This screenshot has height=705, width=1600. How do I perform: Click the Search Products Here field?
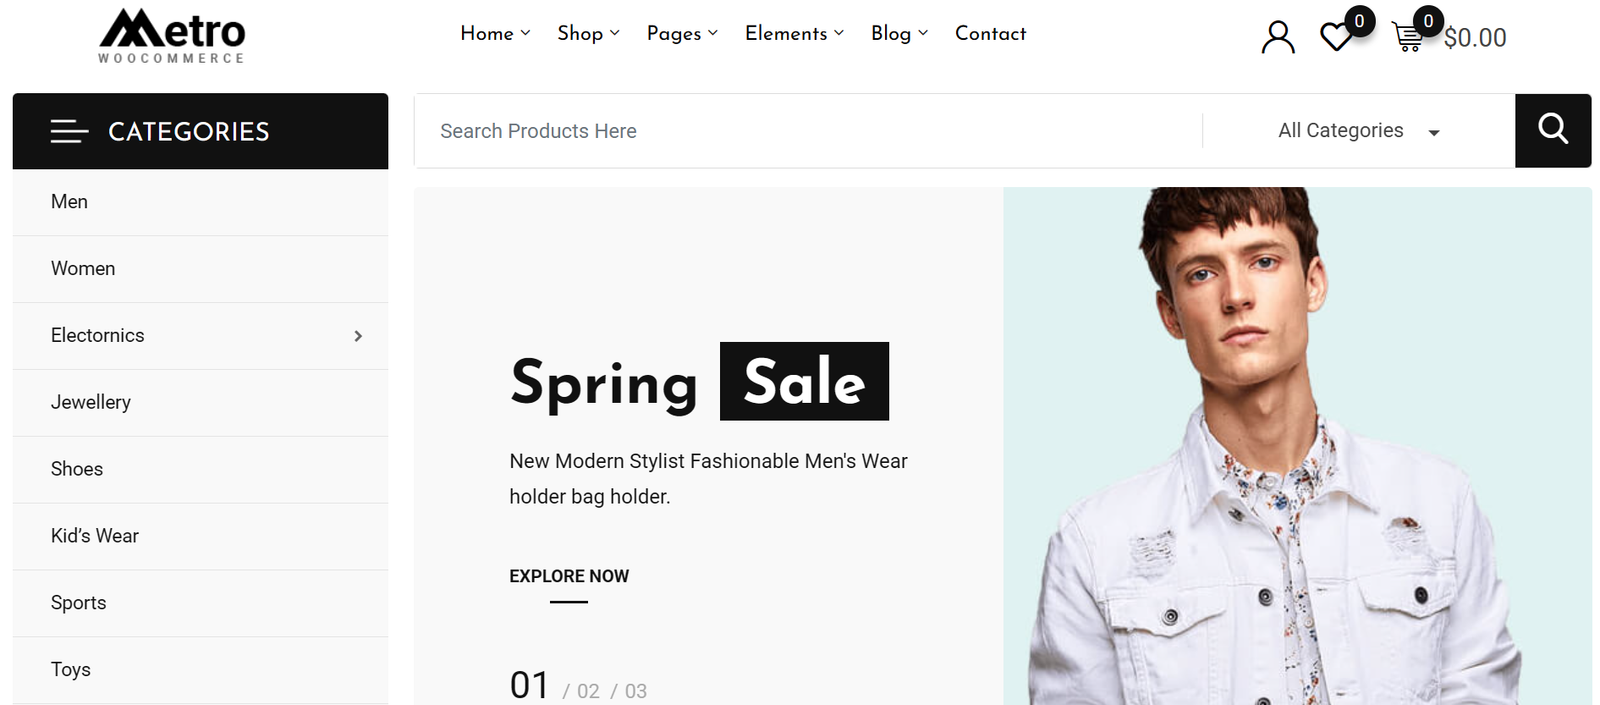click(800, 131)
